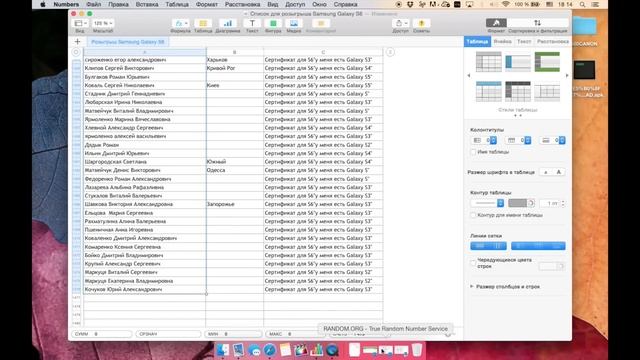This screenshot has height=360, width=640.
Task: Enable Чередующиеся цвета строк checkbox
Action: [473, 263]
